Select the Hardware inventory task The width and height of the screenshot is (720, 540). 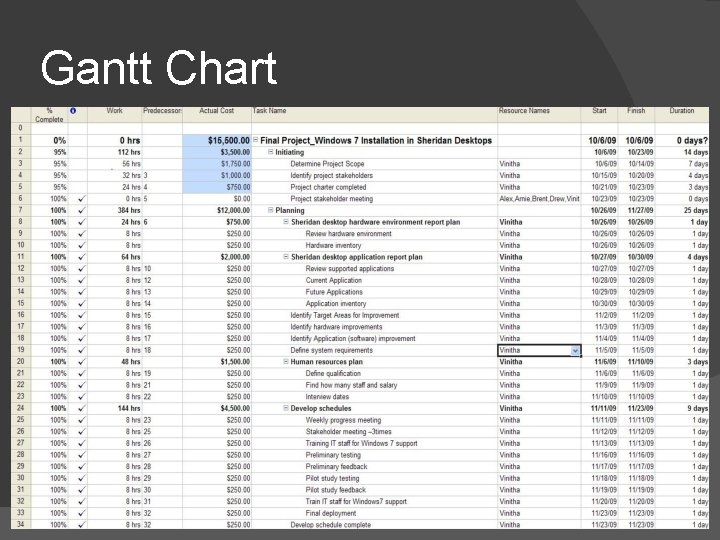click(333, 246)
